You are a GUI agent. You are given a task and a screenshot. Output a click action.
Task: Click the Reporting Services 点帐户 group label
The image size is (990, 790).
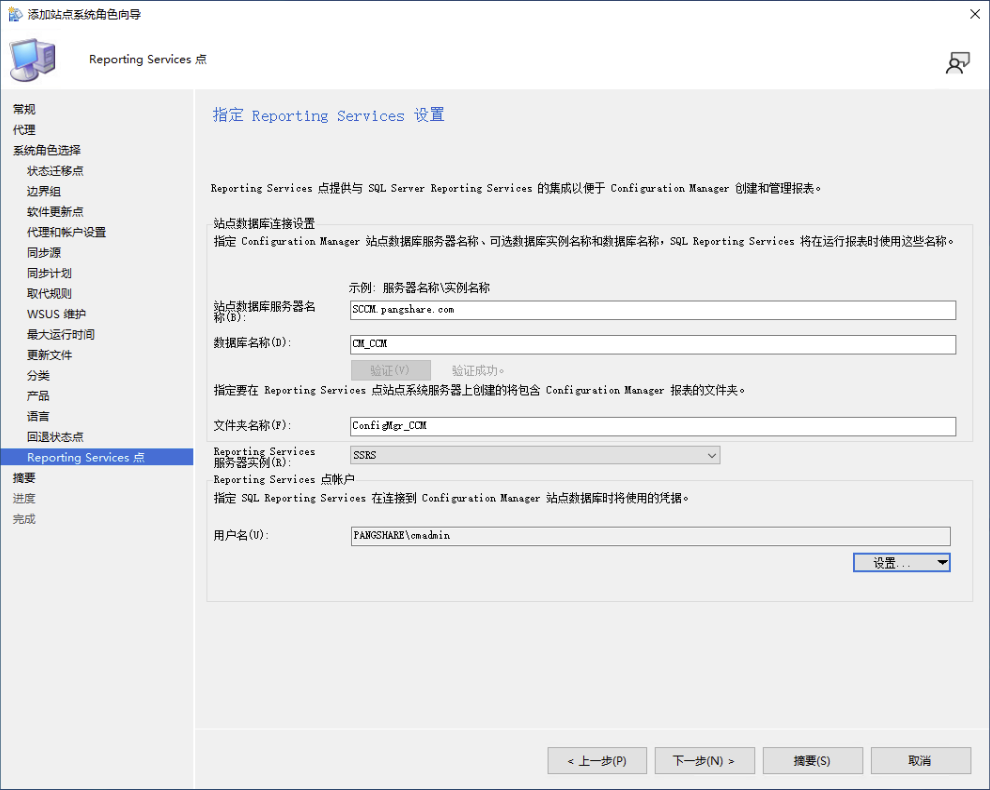click(284, 479)
